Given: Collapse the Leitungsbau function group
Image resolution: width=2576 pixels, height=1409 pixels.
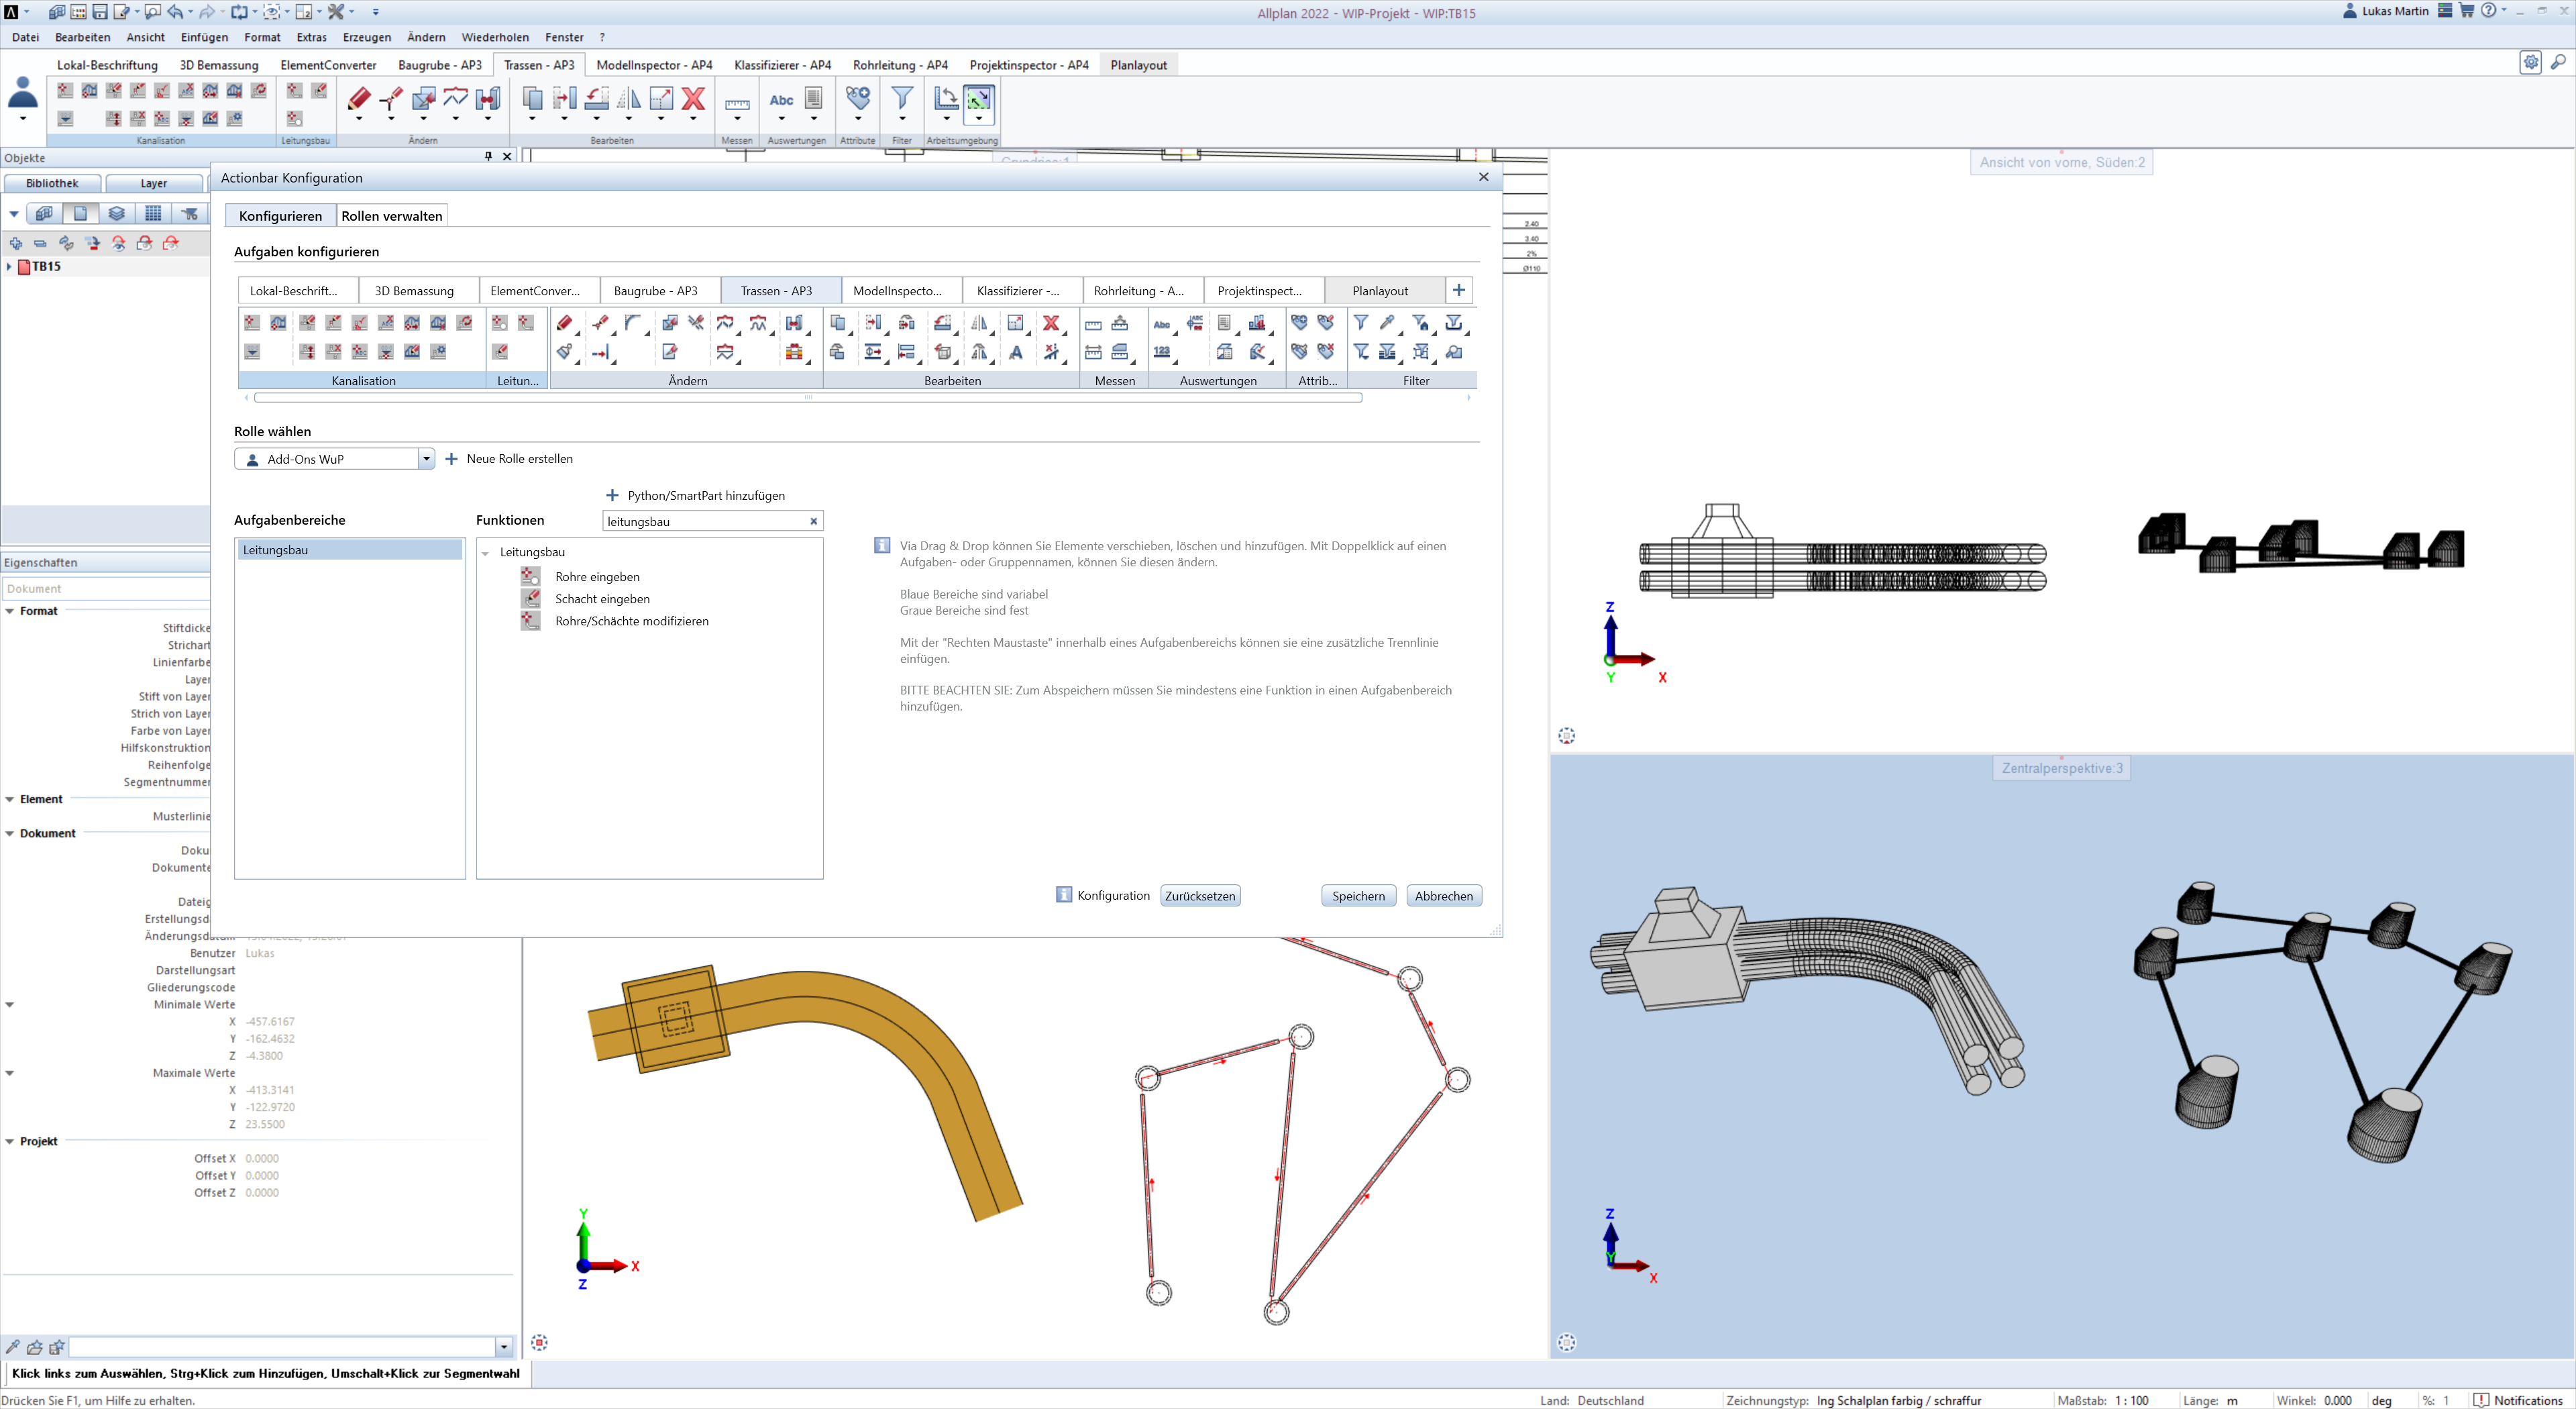Looking at the screenshot, I should [486, 553].
